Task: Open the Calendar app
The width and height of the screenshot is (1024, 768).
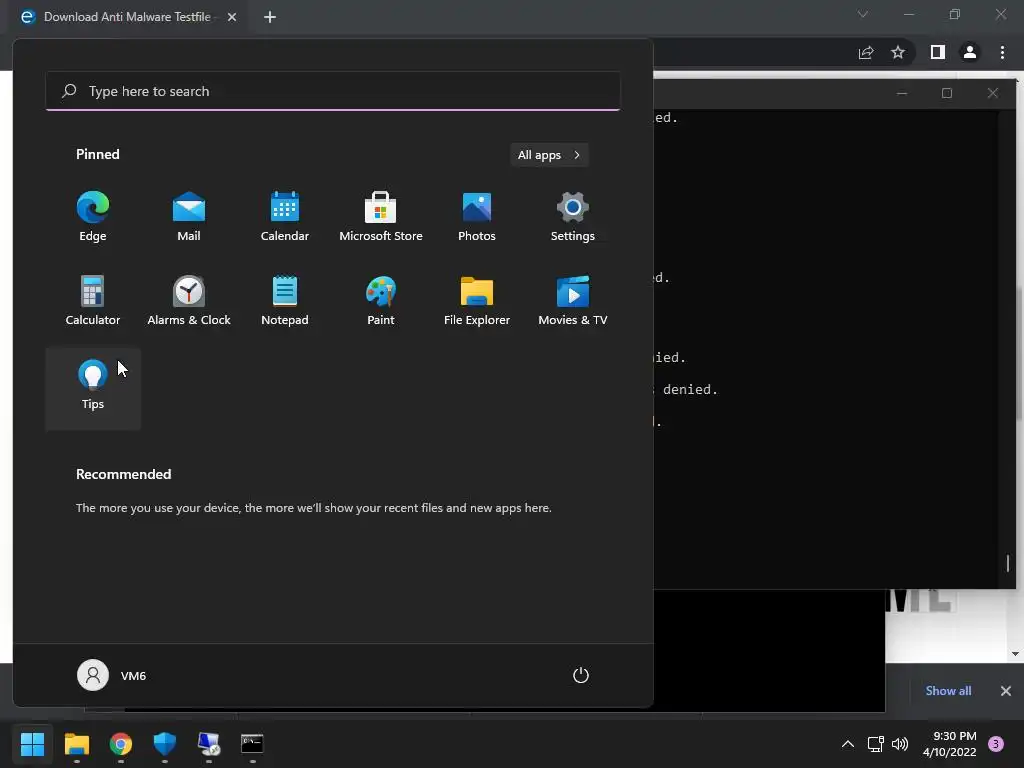Action: (285, 217)
